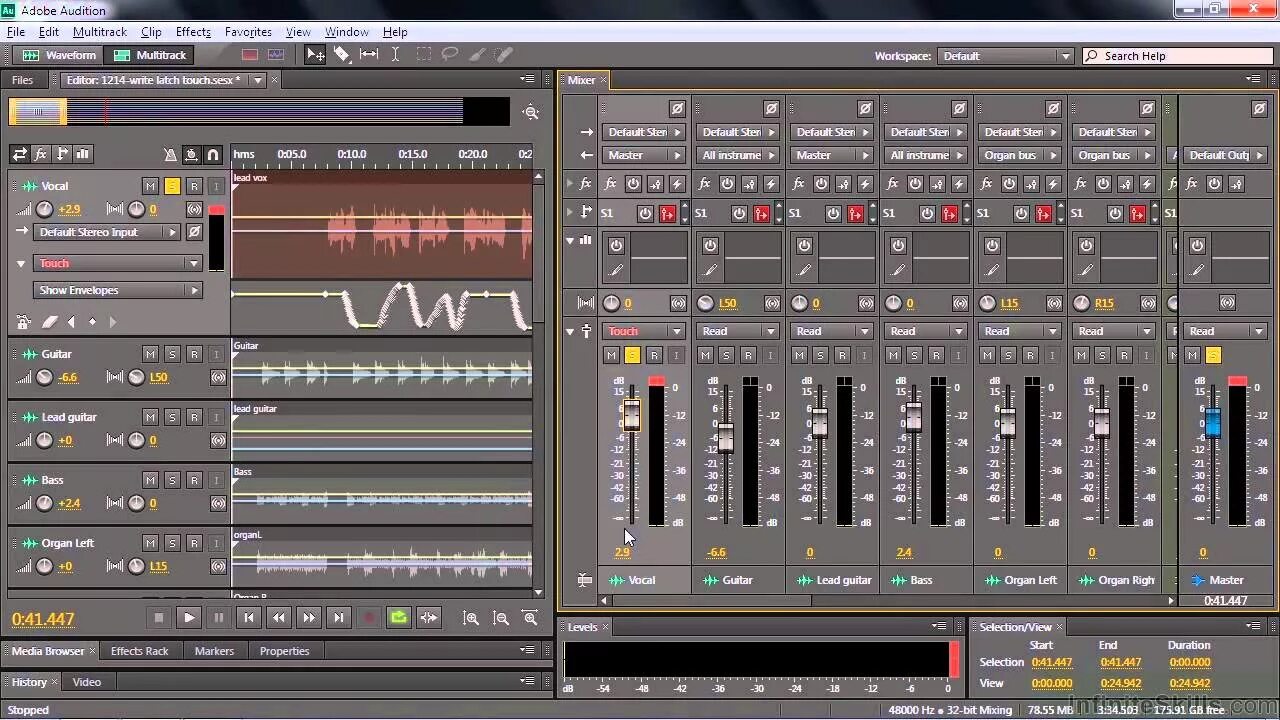Open the overview zoom magnifier
The image size is (1280, 720).
coord(531,113)
